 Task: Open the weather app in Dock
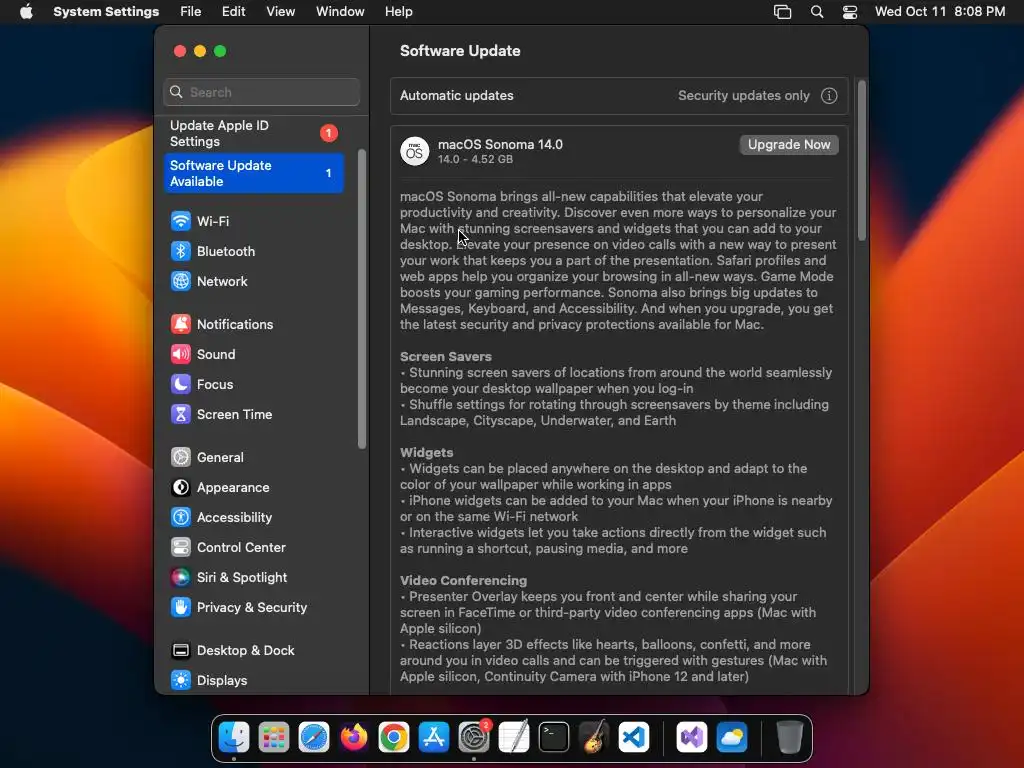[732, 738]
